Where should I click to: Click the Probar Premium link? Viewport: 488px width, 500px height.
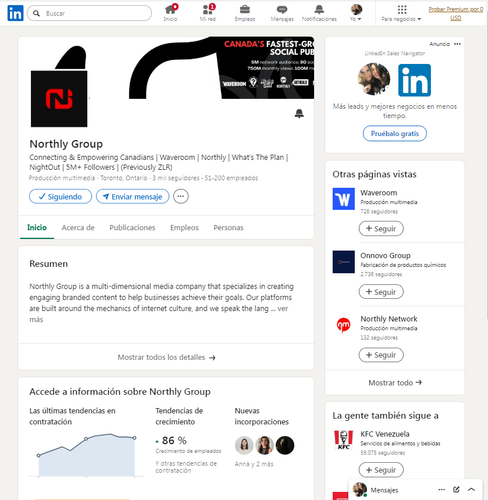tap(456, 13)
